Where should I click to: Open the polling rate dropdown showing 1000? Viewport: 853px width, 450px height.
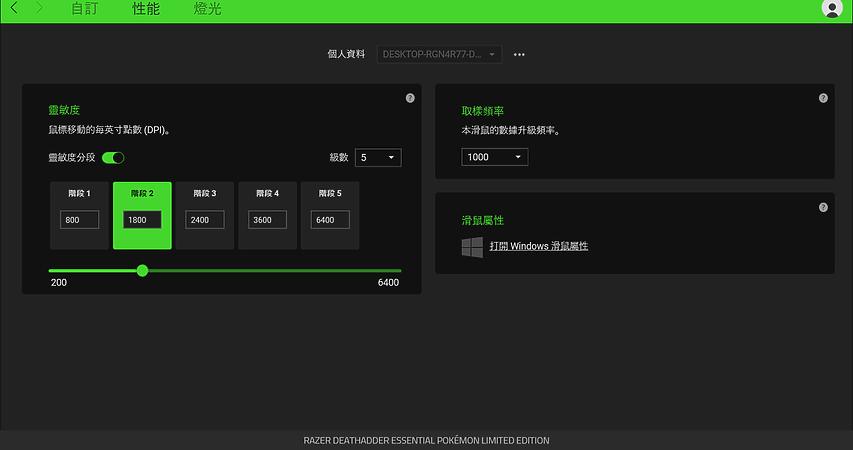click(x=495, y=157)
